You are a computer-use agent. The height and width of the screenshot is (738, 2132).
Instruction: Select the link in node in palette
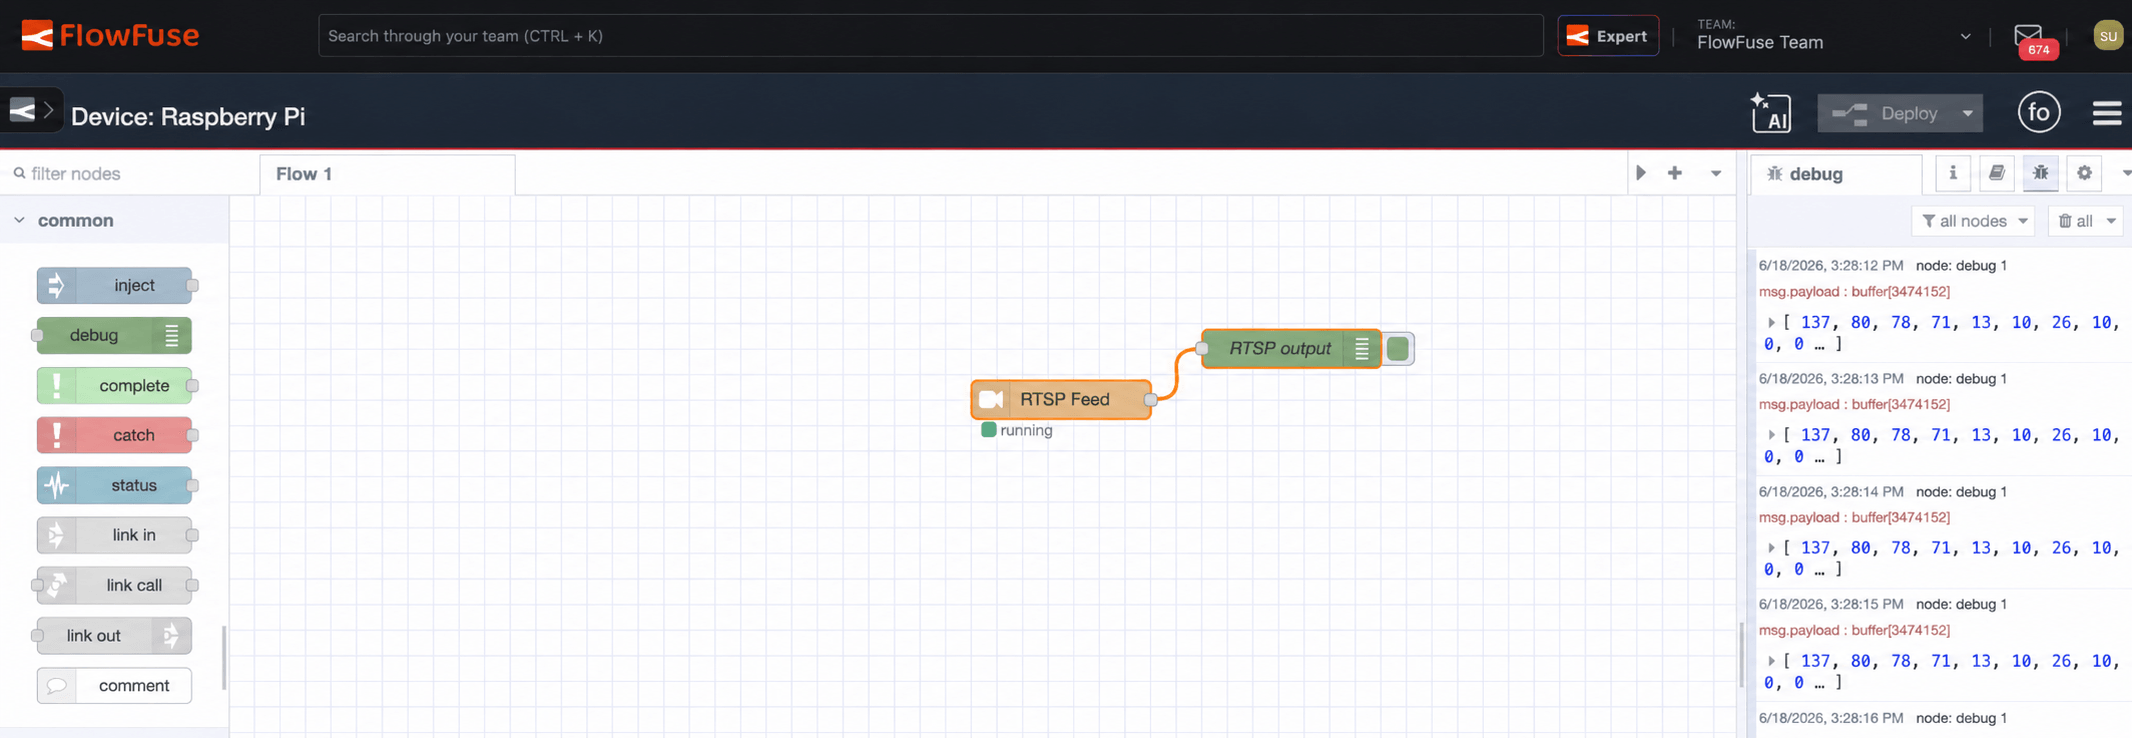tap(115, 535)
